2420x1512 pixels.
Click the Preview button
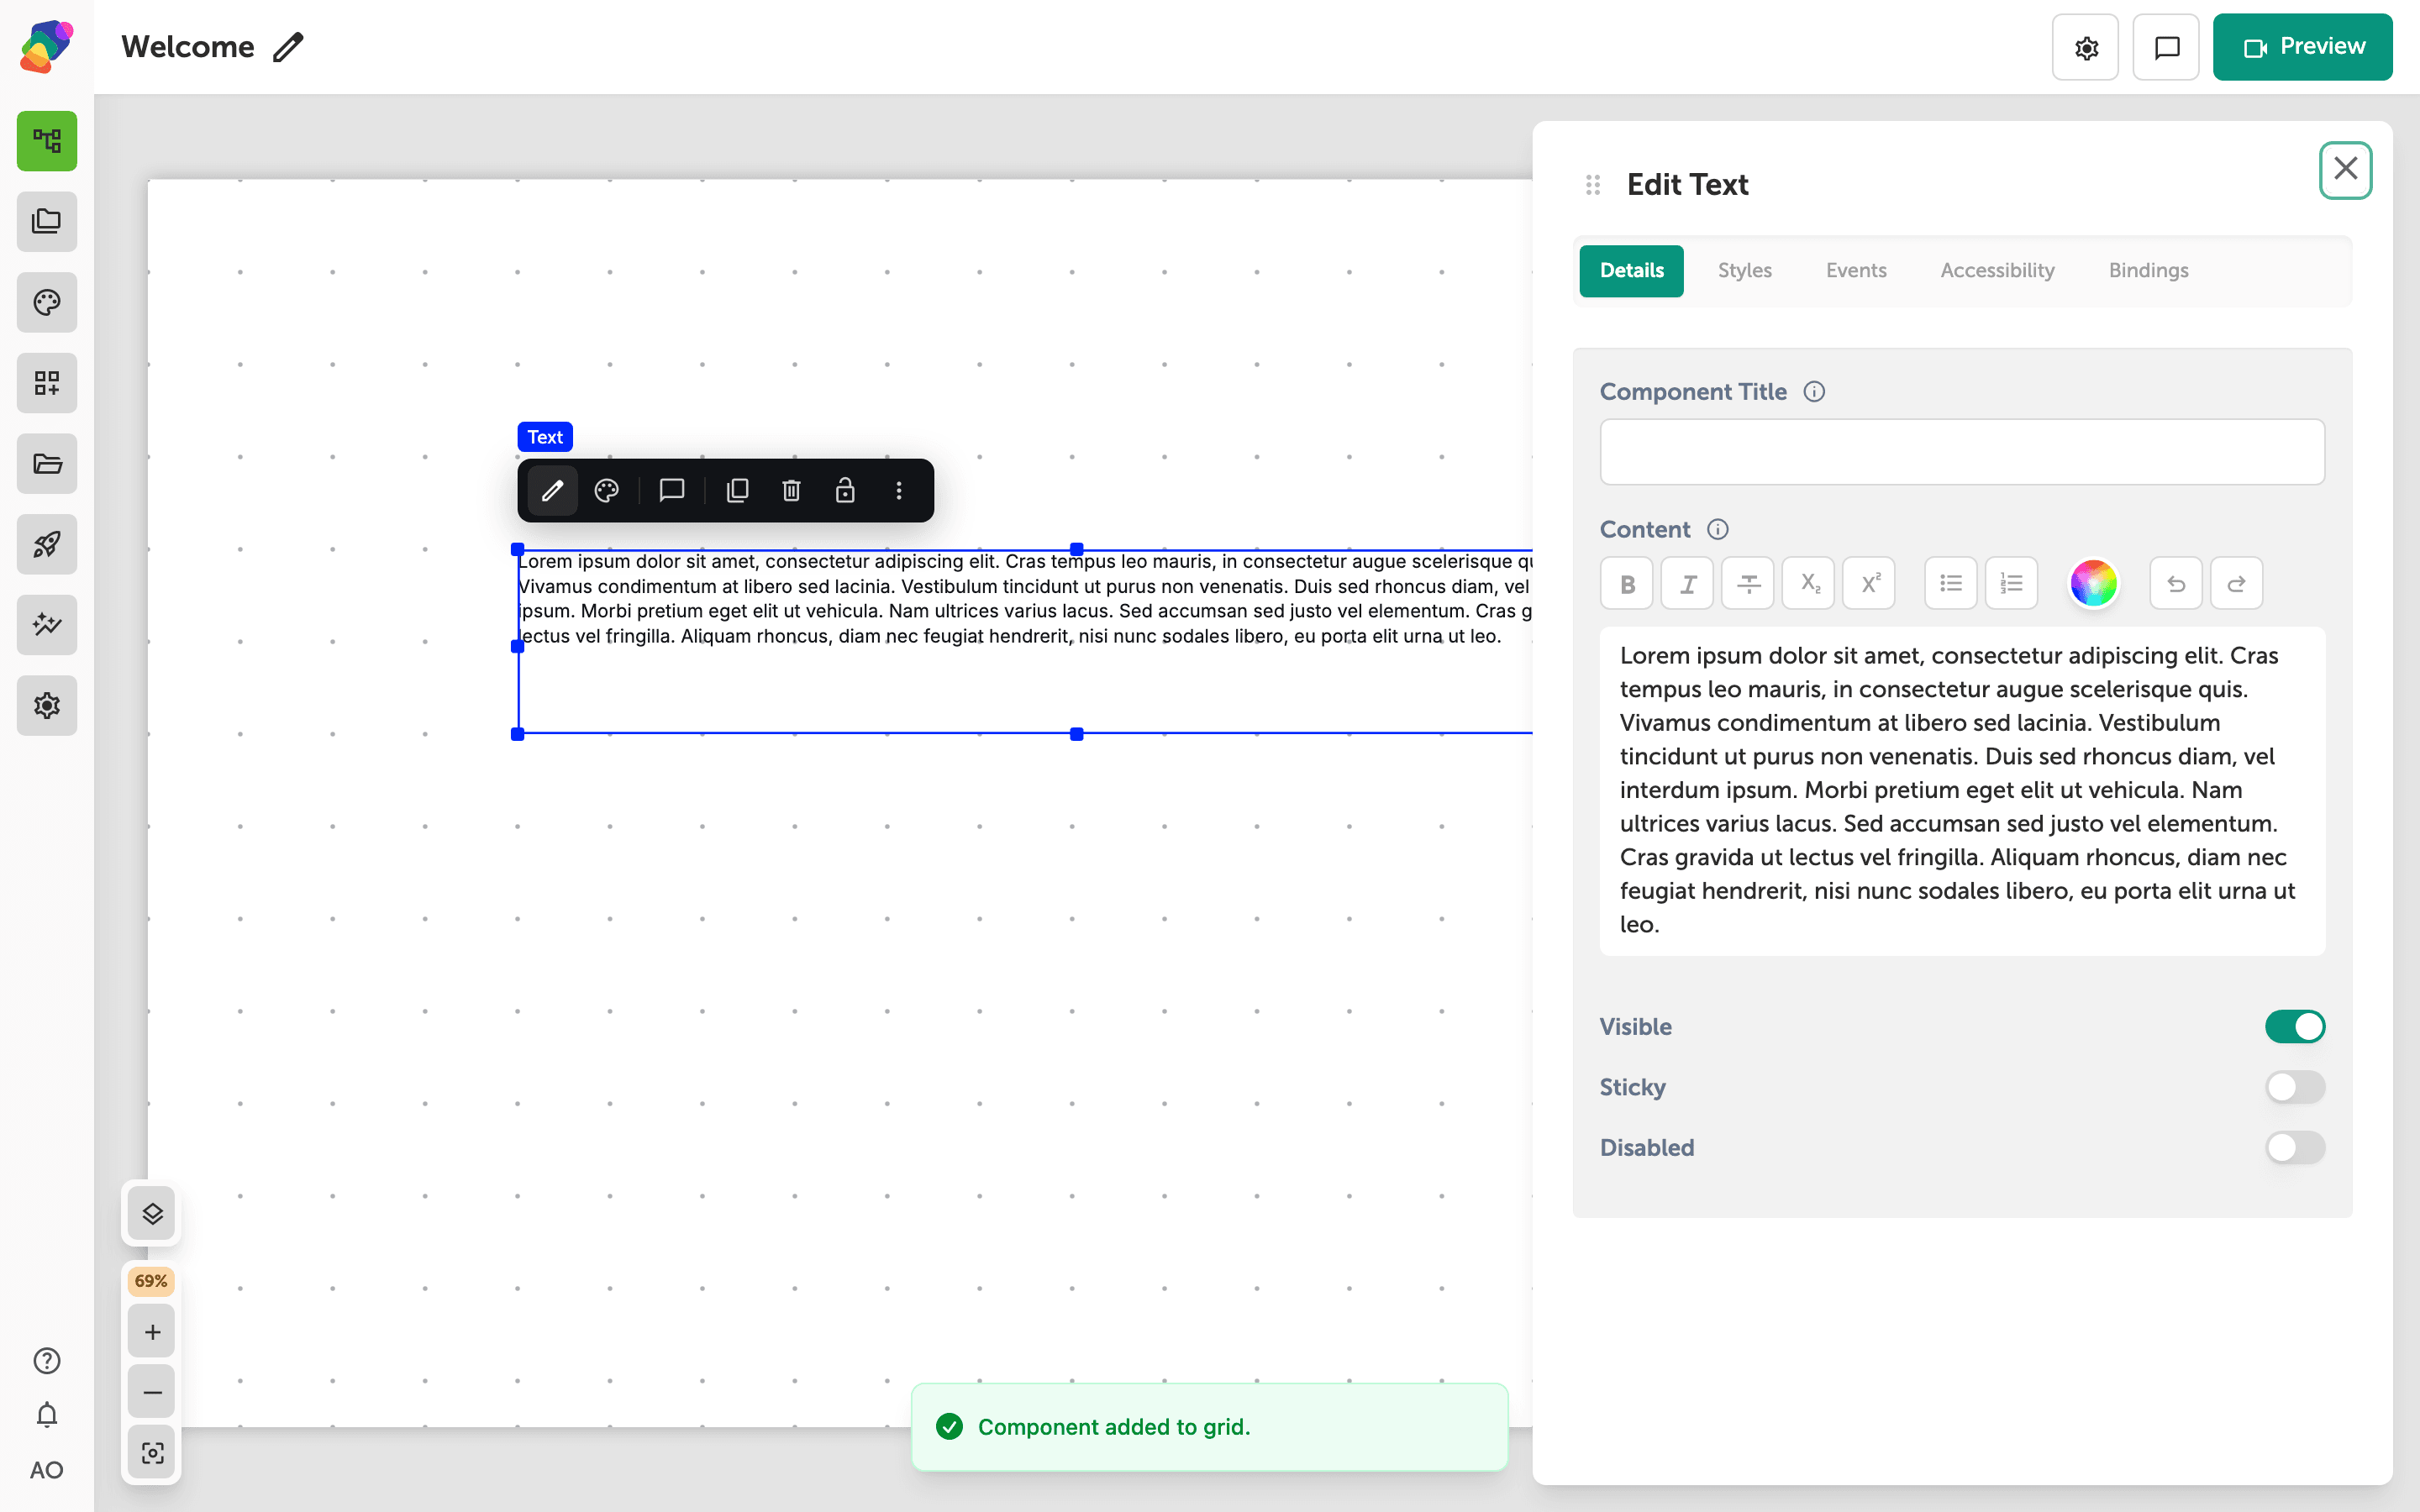tap(2302, 47)
